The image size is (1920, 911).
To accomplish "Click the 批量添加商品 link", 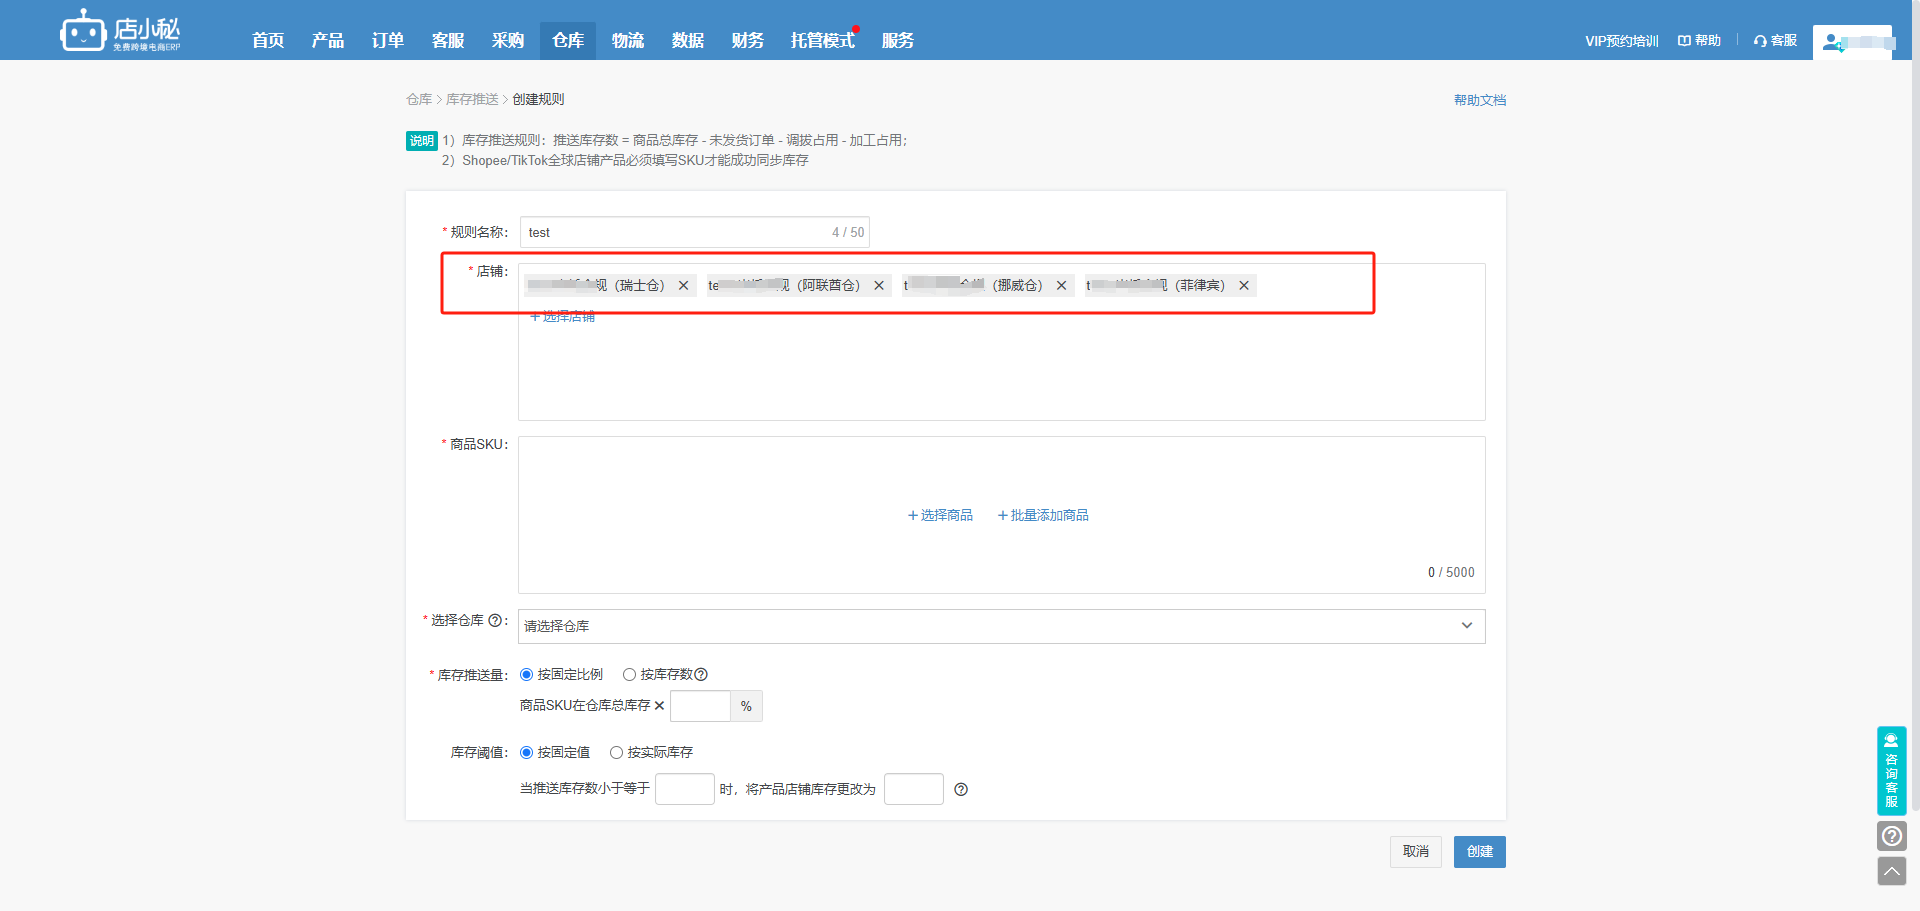I will coord(1043,516).
